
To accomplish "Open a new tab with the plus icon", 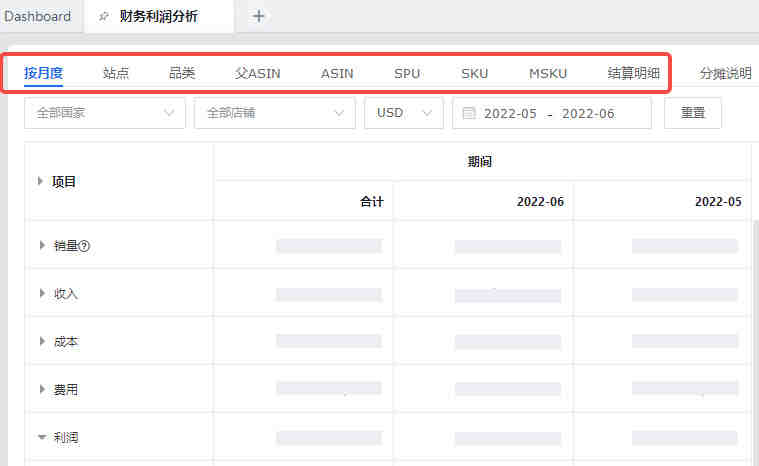I will (x=258, y=16).
